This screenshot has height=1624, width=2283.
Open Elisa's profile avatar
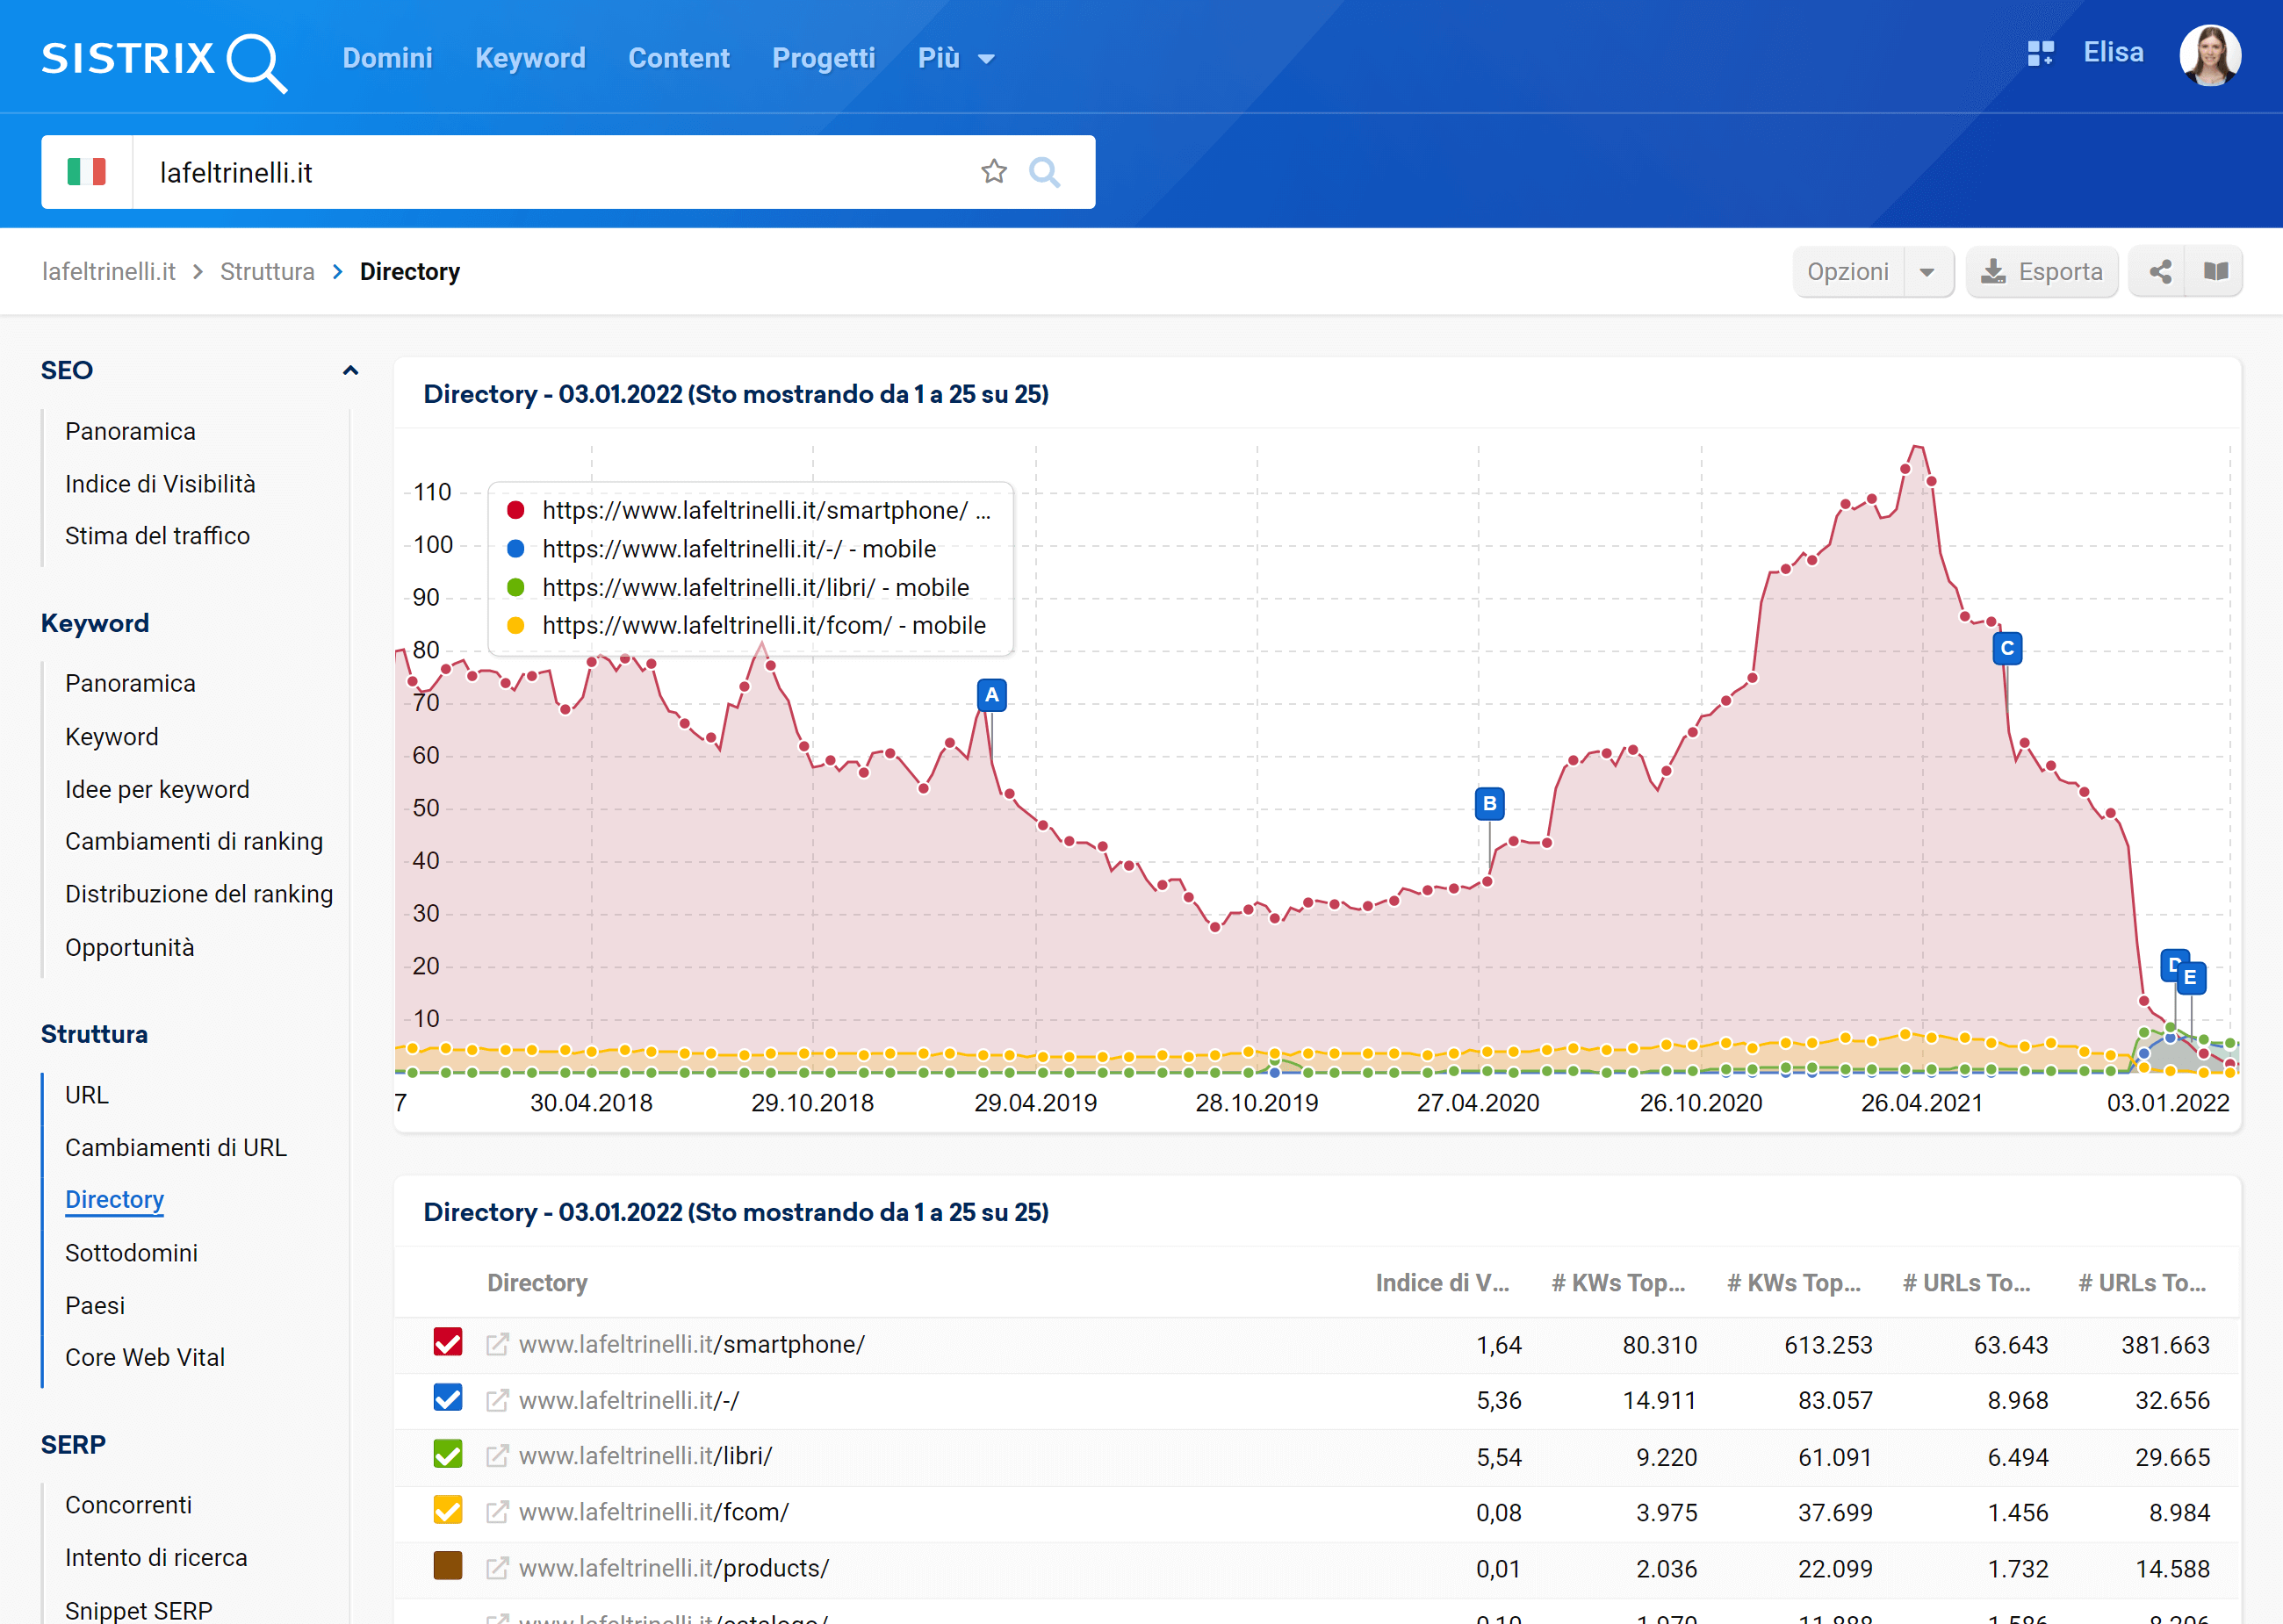coord(2210,55)
